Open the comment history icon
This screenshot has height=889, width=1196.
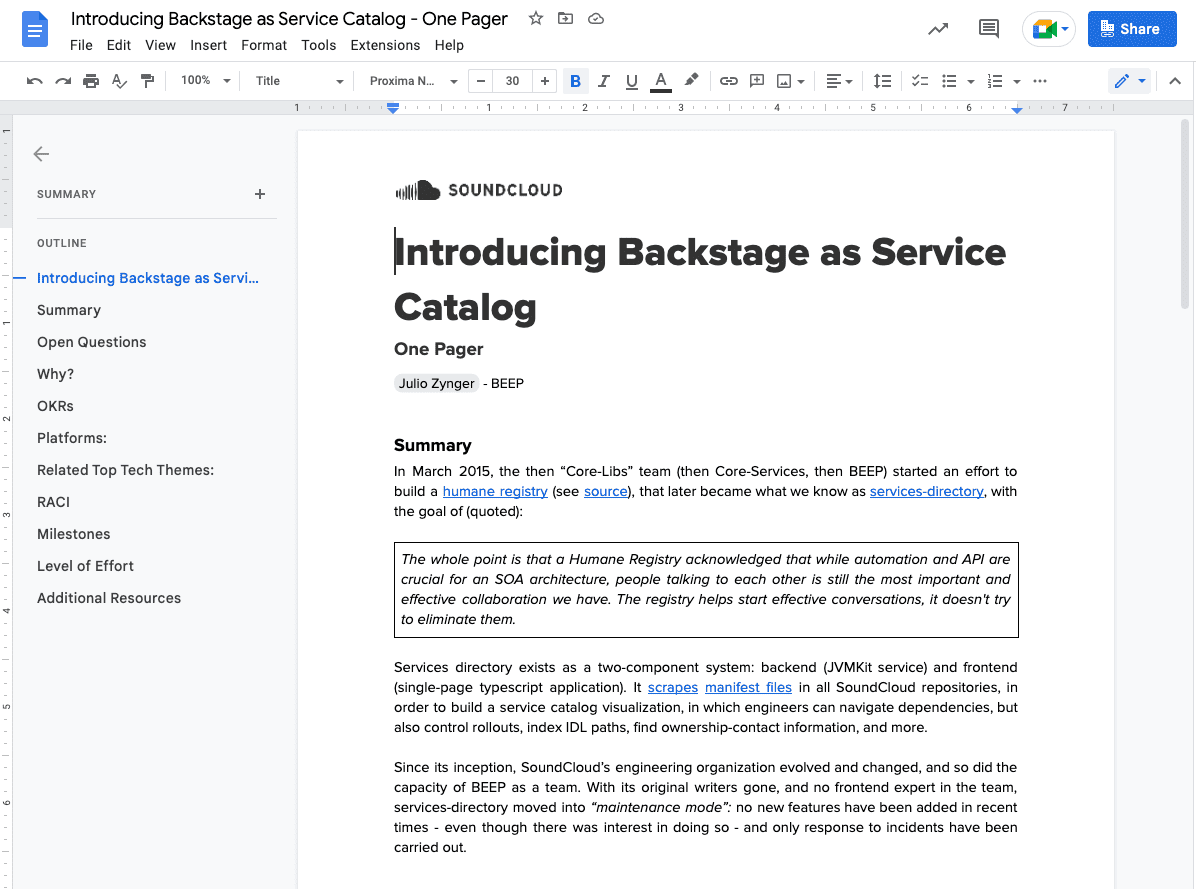tap(988, 29)
